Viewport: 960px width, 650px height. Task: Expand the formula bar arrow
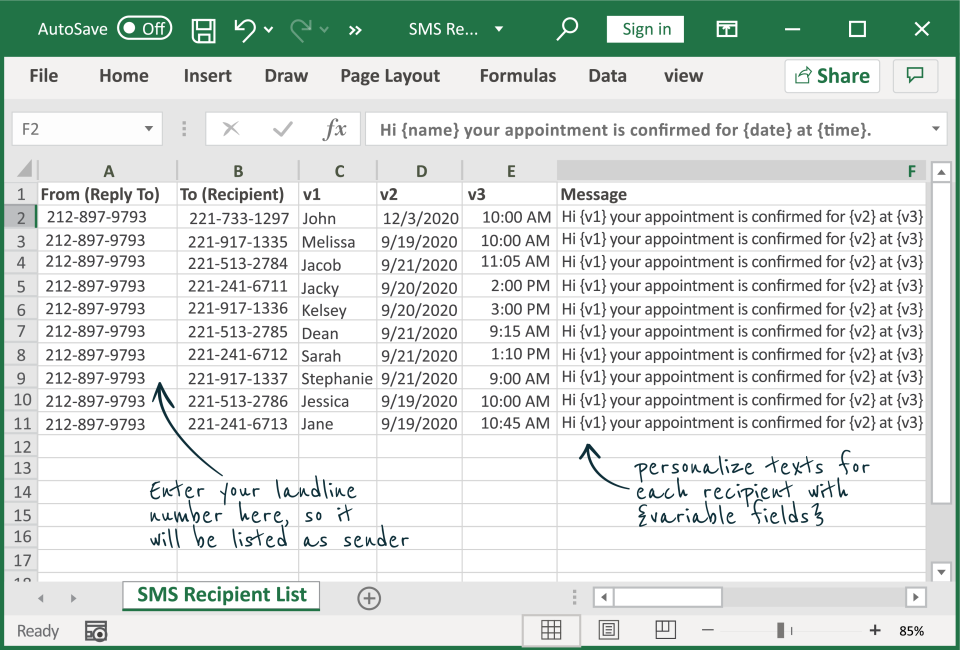pos(936,129)
